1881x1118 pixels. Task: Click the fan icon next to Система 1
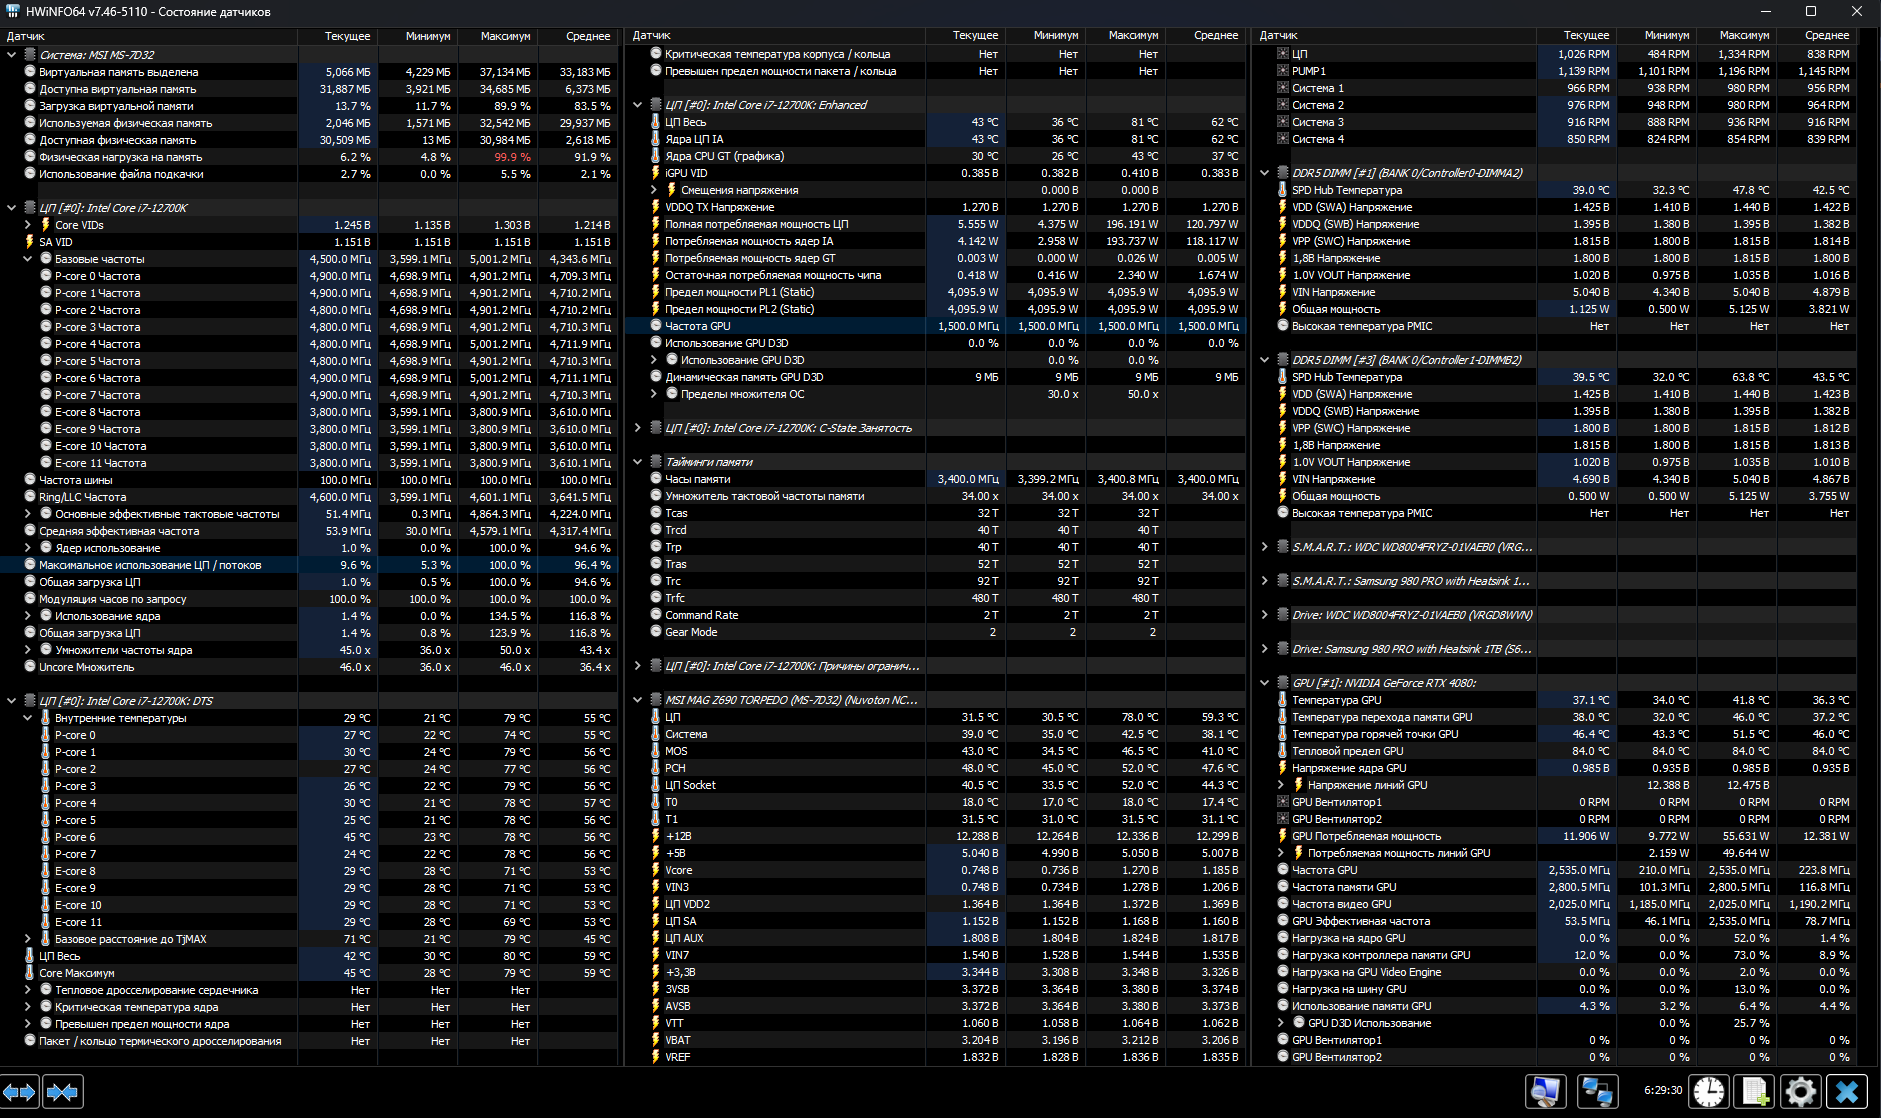click(1283, 88)
